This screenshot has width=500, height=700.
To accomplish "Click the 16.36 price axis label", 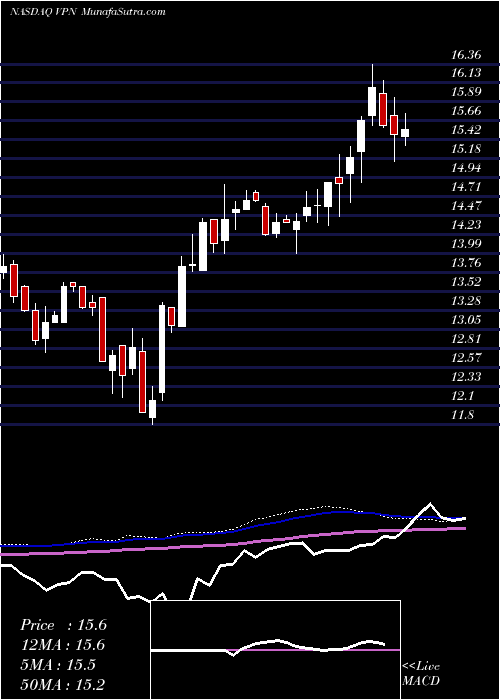I will pos(466,55).
